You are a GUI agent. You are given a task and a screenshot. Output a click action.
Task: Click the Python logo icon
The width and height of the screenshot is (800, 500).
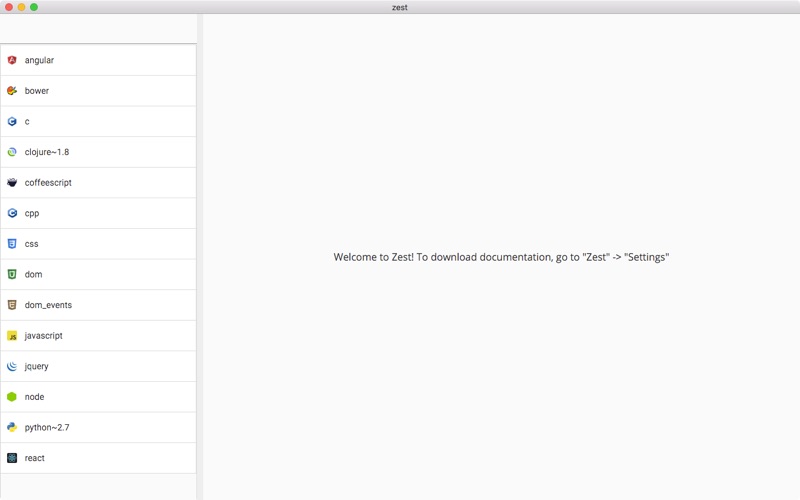(12, 428)
